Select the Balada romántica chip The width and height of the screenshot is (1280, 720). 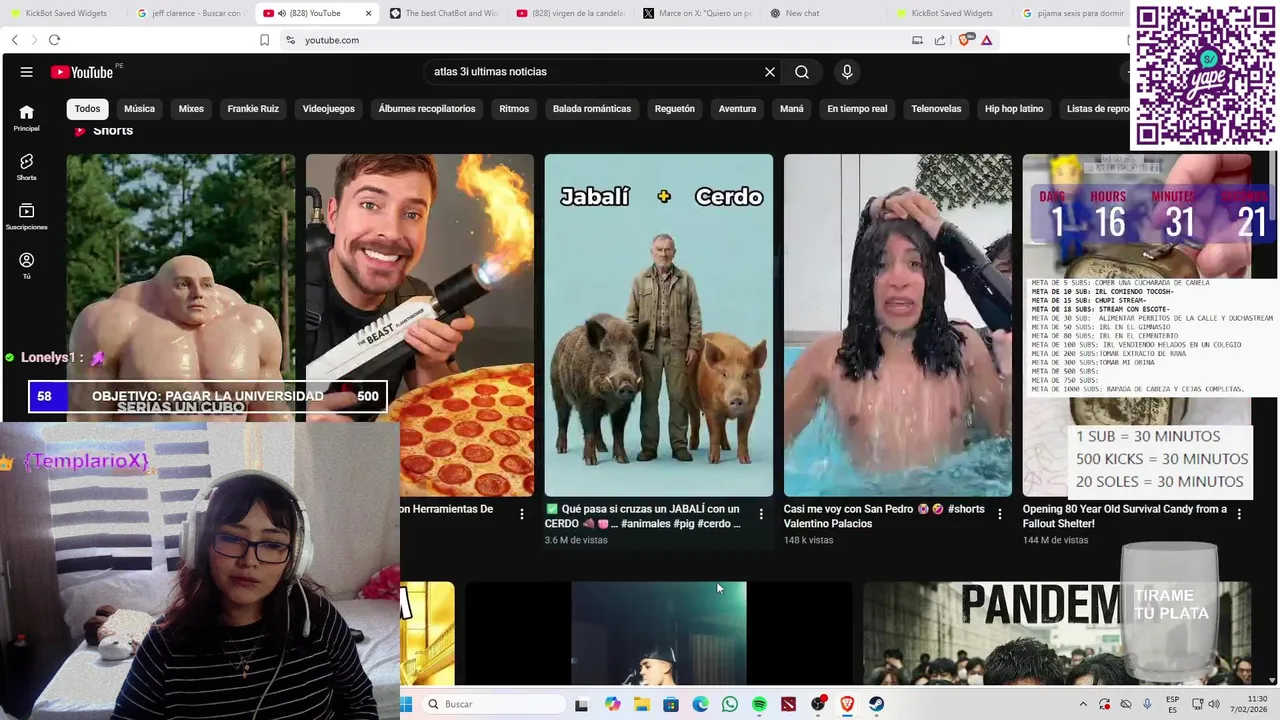pos(592,109)
